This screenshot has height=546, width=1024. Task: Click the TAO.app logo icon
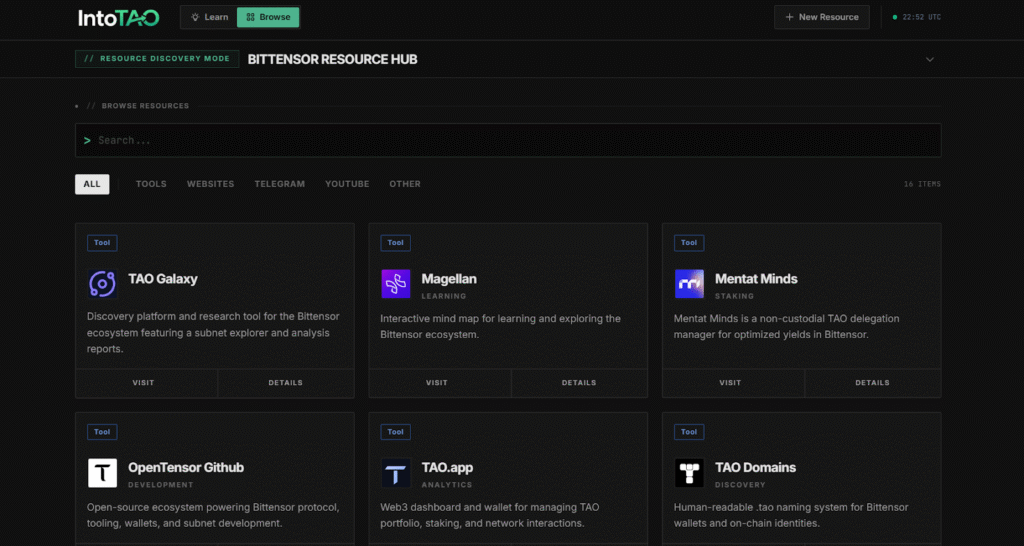coord(396,473)
